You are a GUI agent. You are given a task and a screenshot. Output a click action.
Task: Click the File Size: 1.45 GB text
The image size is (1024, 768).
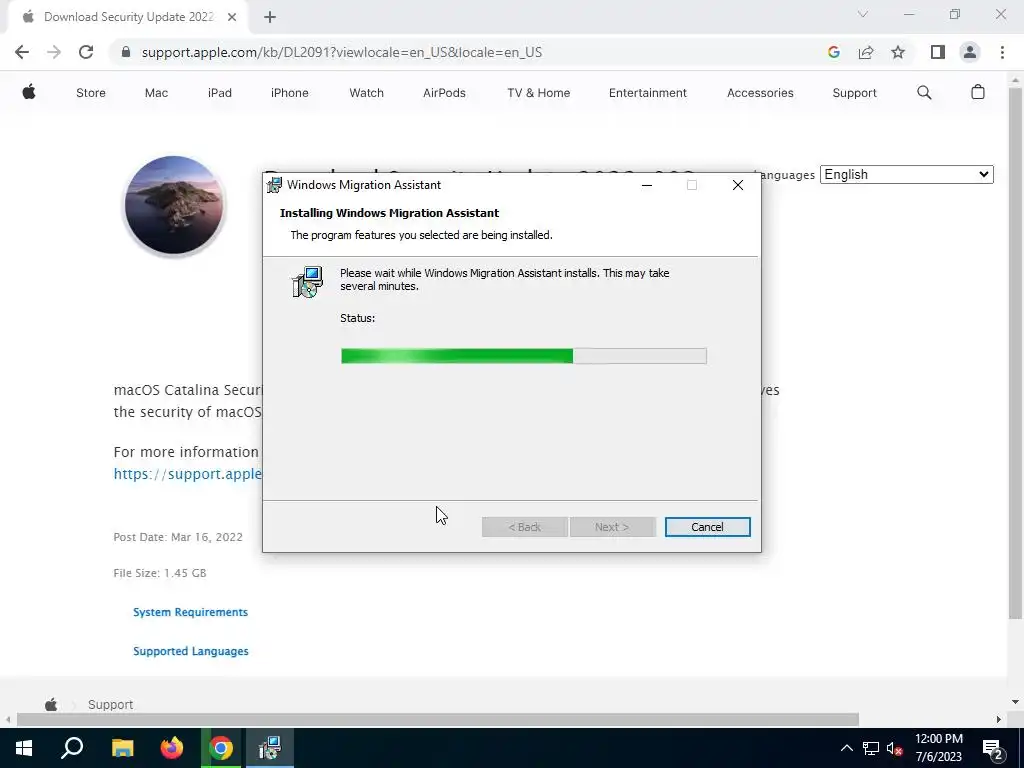click(x=160, y=573)
